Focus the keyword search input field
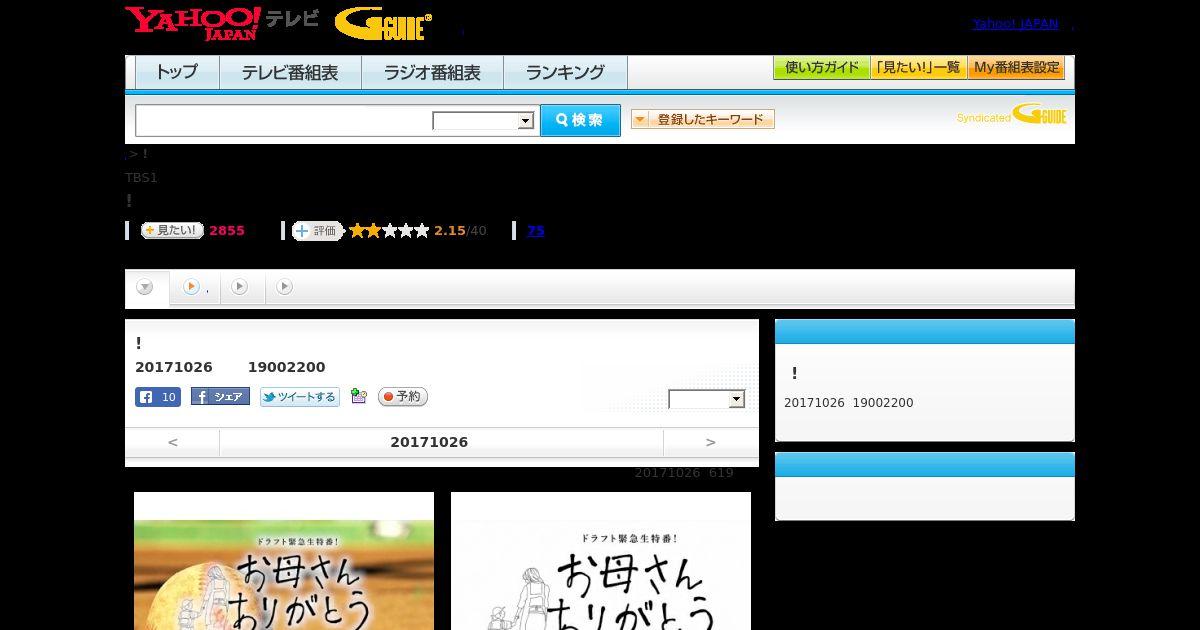Image resolution: width=1200 pixels, height=630 pixels. (284, 120)
